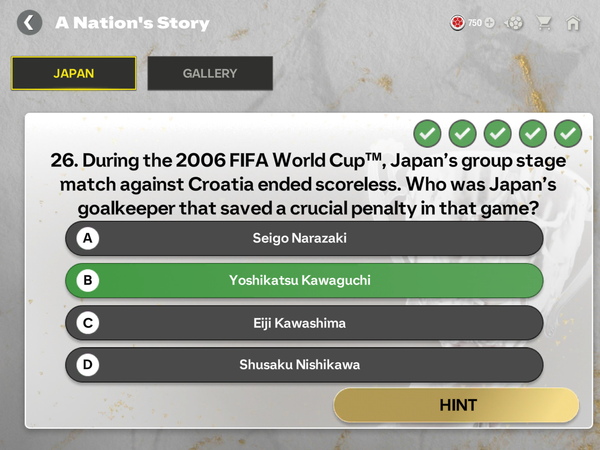Open the Gallery tab
The image size is (600, 450).
[x=210, y=73]
